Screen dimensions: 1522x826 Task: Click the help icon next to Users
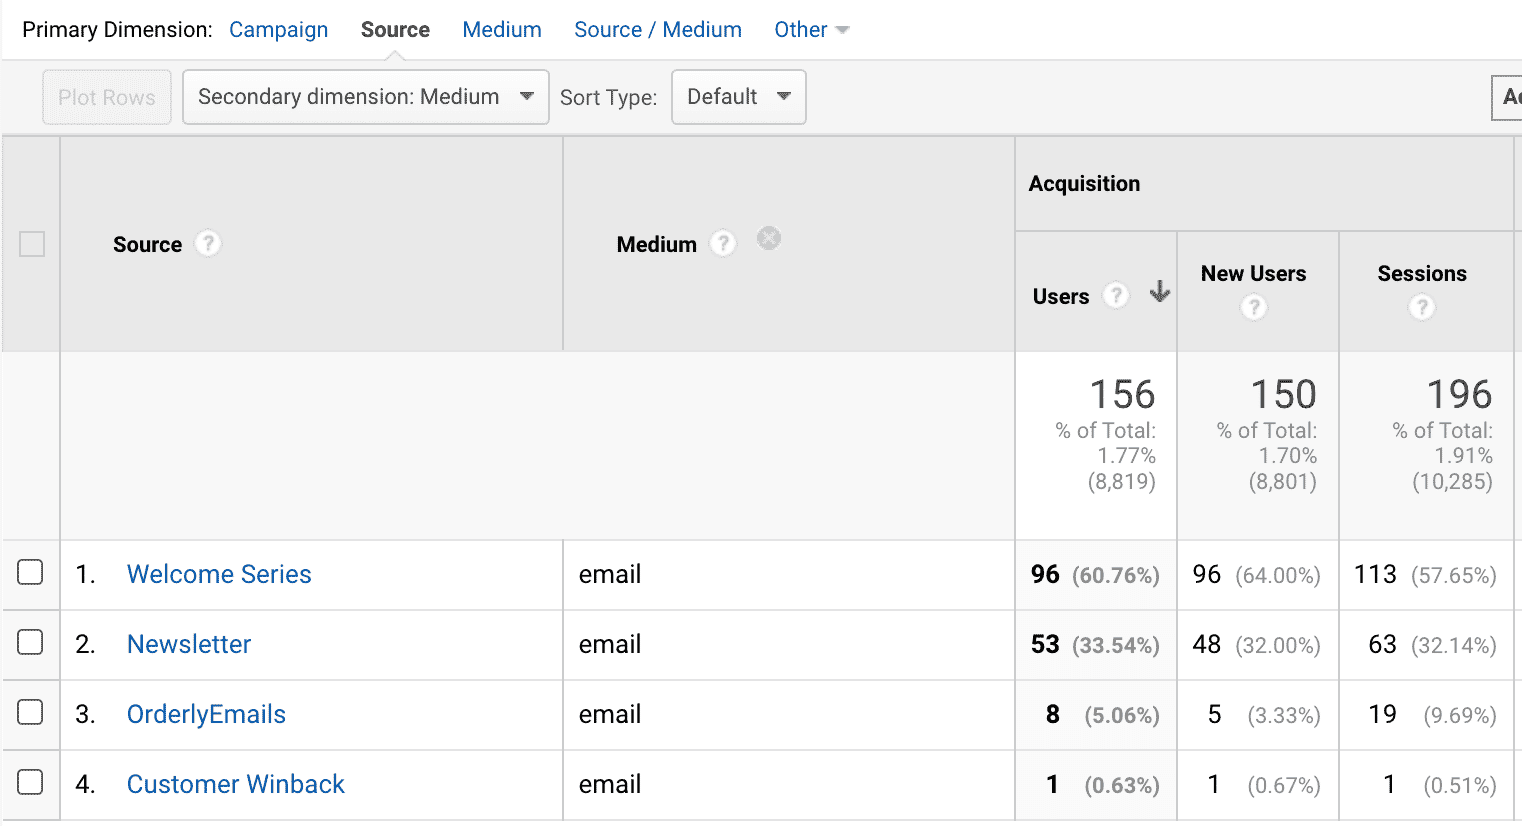[1115, 295]
